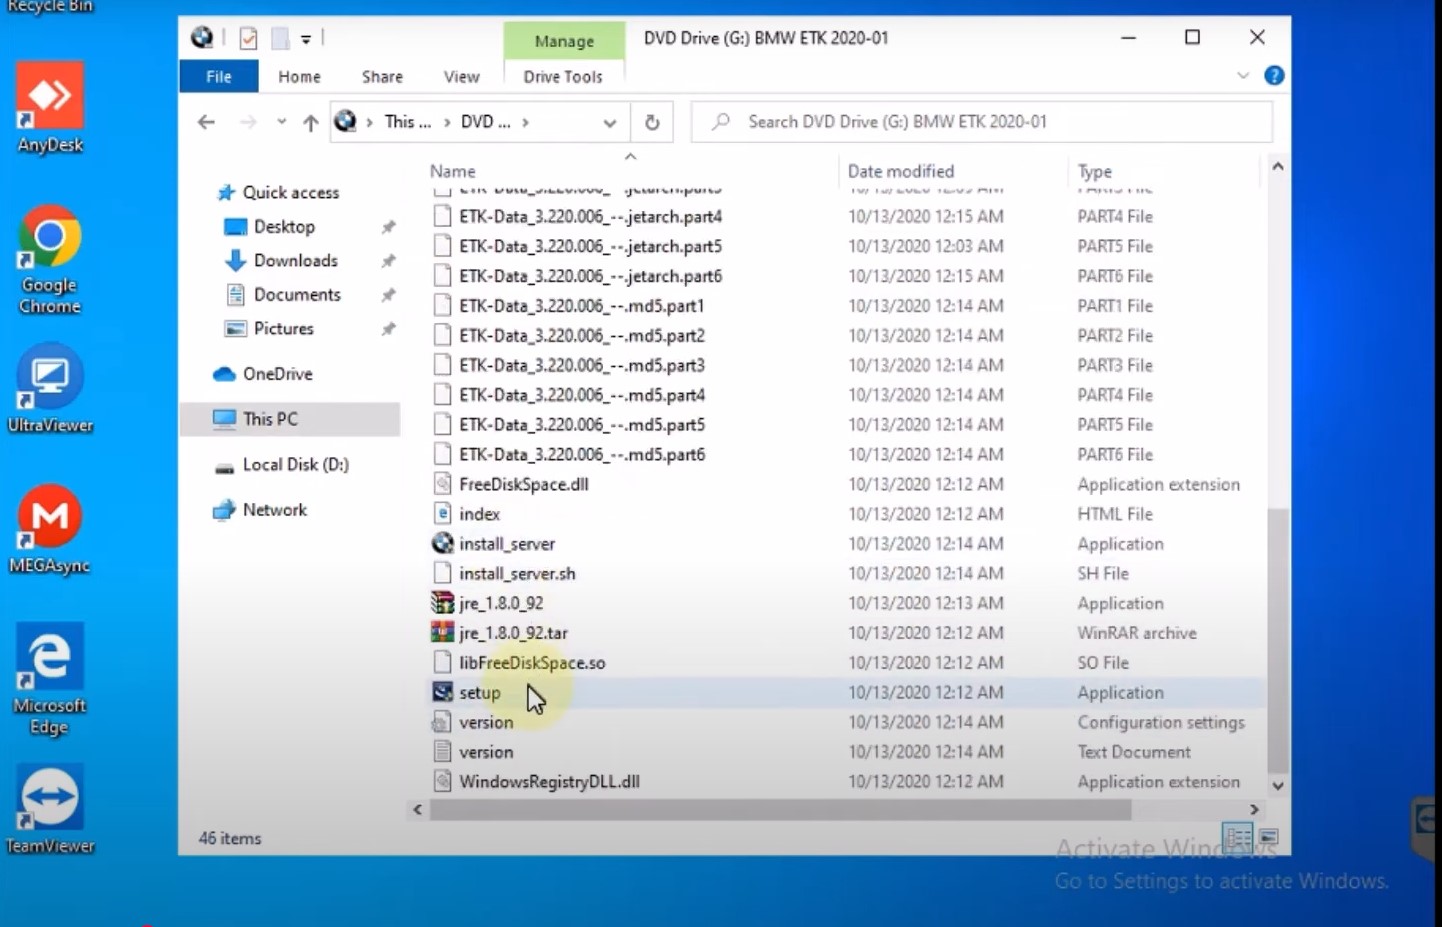The height and width of the screenshot is (927, 1442).
Task: Open the Google Chrome desktop icon
Action: pyautogui.click(x=49, y=238)
